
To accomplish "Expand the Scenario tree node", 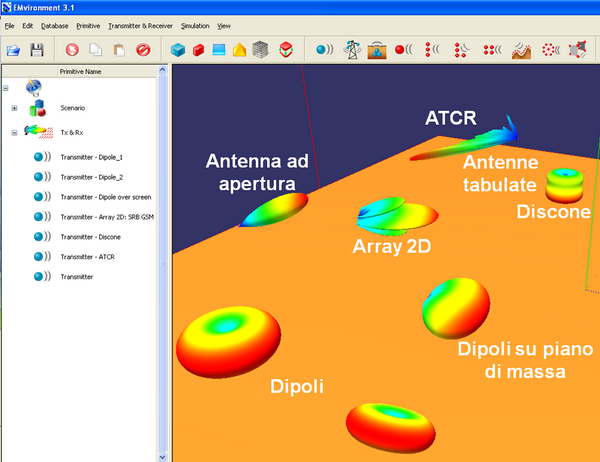I will 14,108.
